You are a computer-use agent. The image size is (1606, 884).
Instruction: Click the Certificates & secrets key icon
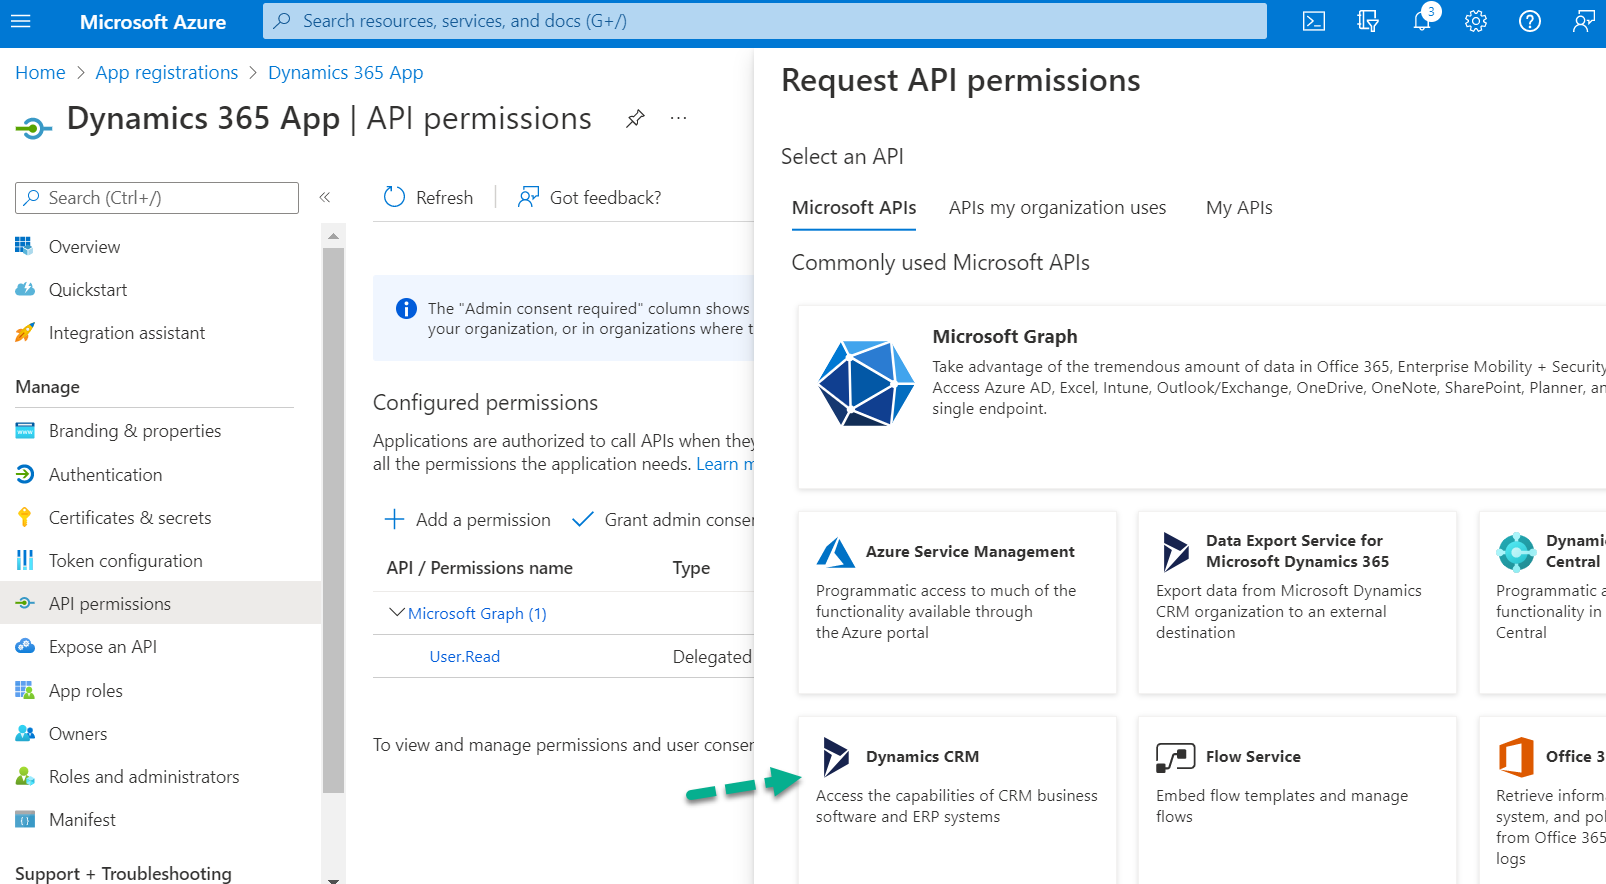pos(25,517)
